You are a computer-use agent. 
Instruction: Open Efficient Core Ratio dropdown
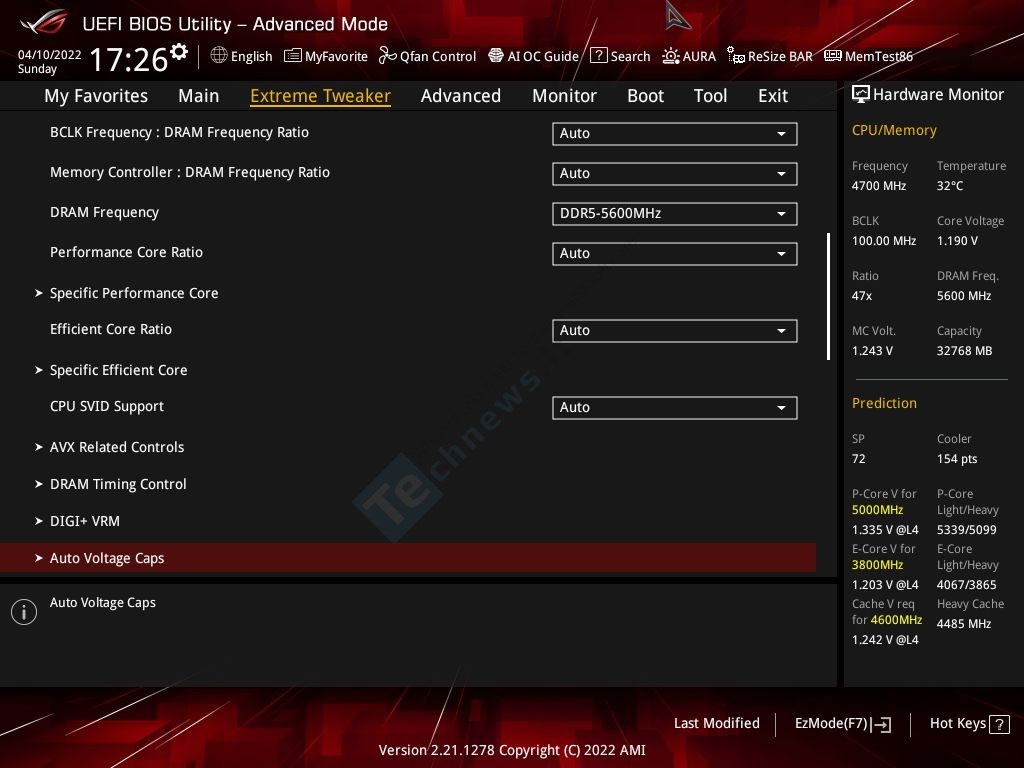tap(675, 330)
